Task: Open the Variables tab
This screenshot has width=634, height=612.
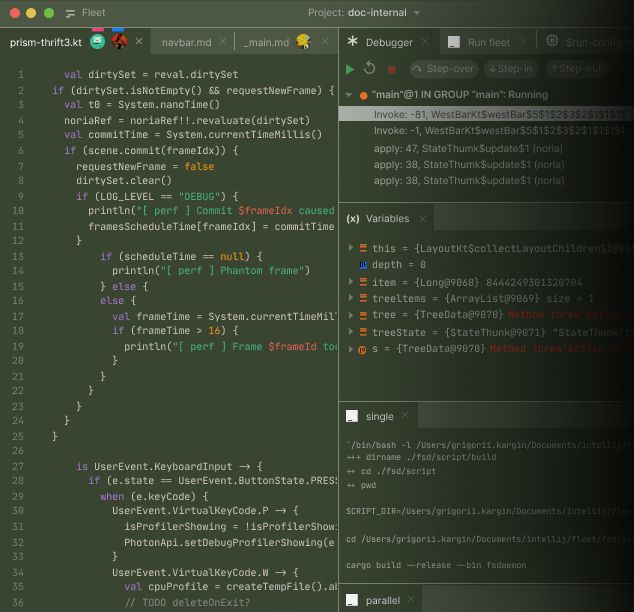Action: pos(387,219)
